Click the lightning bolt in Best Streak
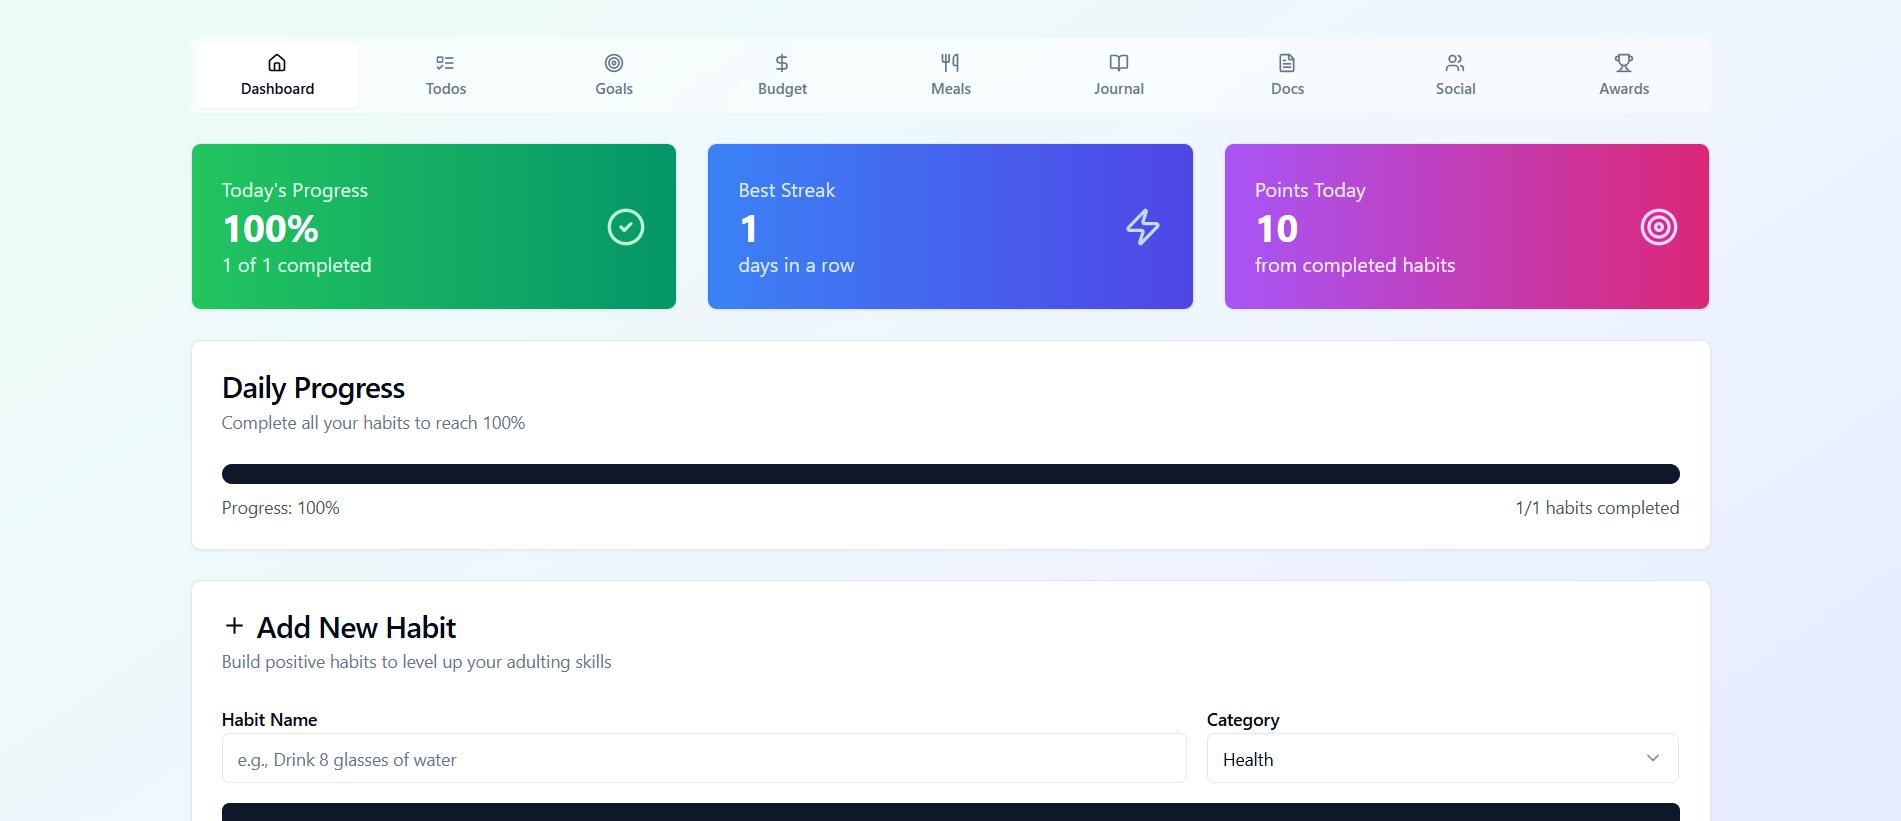Image resolution: width=1901 pixels, height=821 pixels. [x=1143, y=227]
